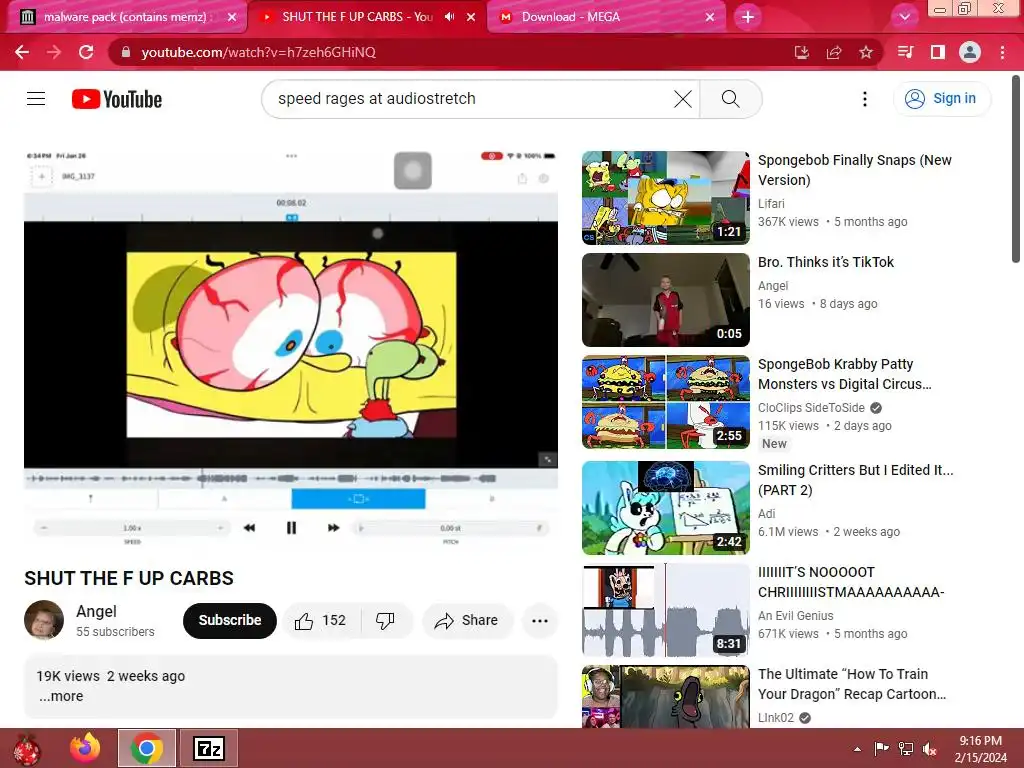Screen dimensions: 1024x768
Task: Open SpongeBob Krabby Patty Monsters thumbnail
Action: click(x=665, y=402)
